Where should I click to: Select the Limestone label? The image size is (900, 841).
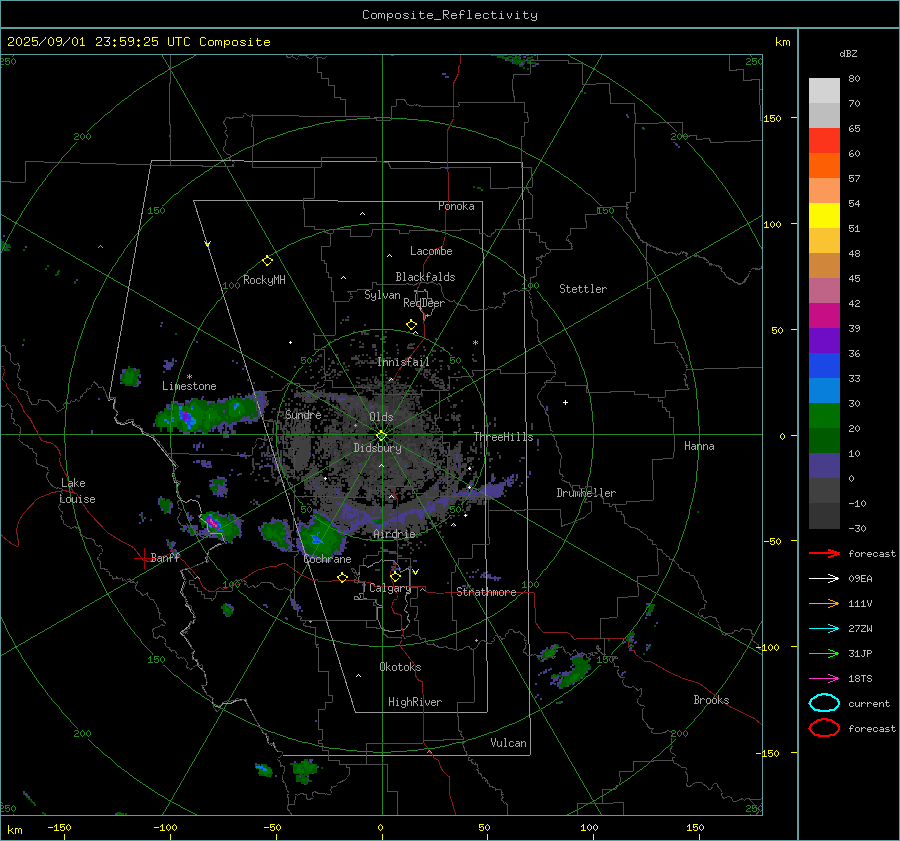tap(189, 386)
